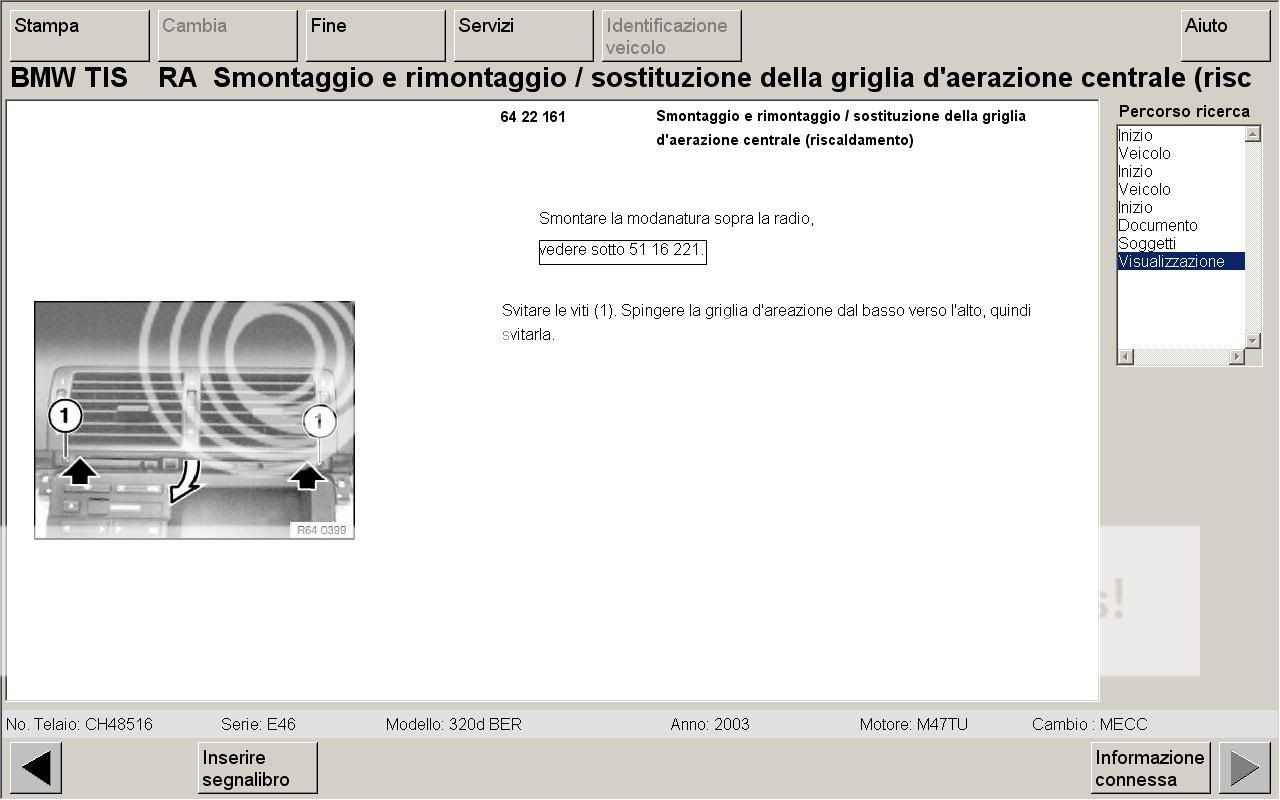Image resolution: width=1280 pixels, height=800 pixels.
Task: Select the first Inizio path entry
Action: [x=1135, y=136]
